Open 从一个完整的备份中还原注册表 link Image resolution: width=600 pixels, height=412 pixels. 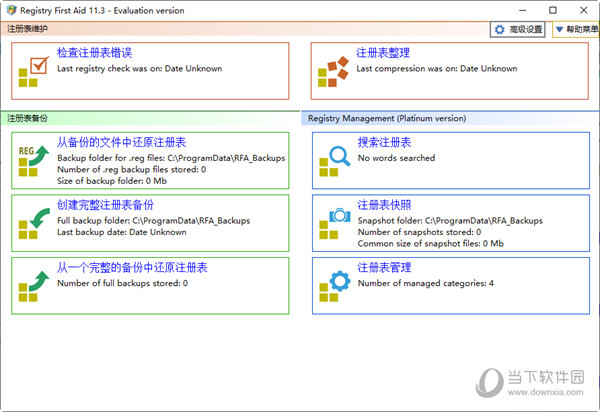[132, 267]
